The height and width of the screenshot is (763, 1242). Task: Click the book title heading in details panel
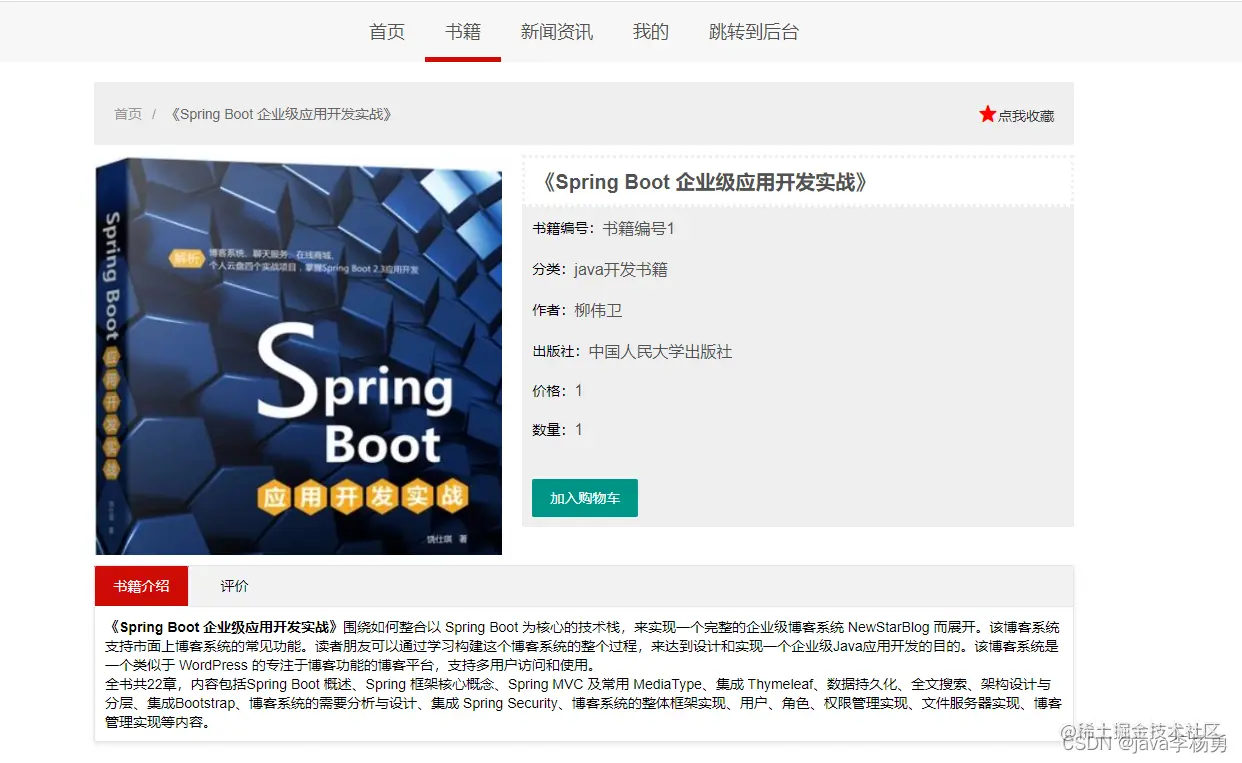click(704, 182)
